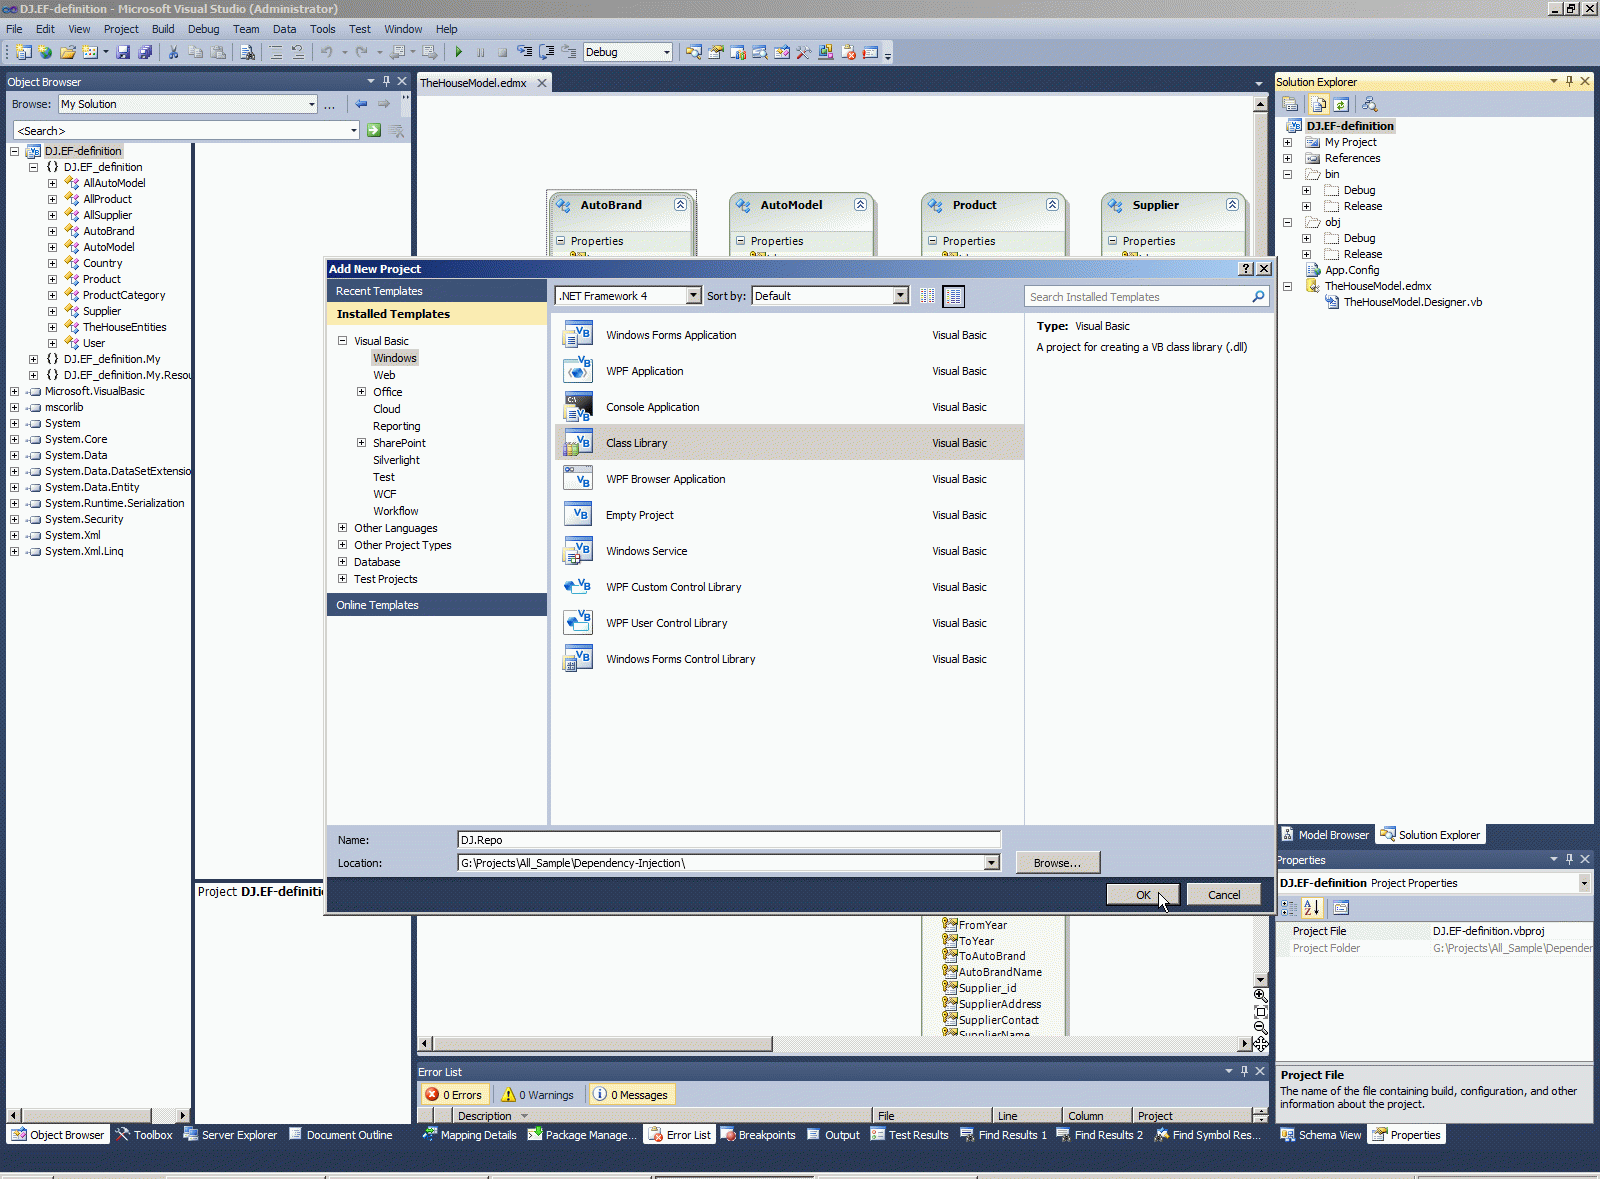Click the Browse... button
1600x1179 pixels.
point(1058,863)
